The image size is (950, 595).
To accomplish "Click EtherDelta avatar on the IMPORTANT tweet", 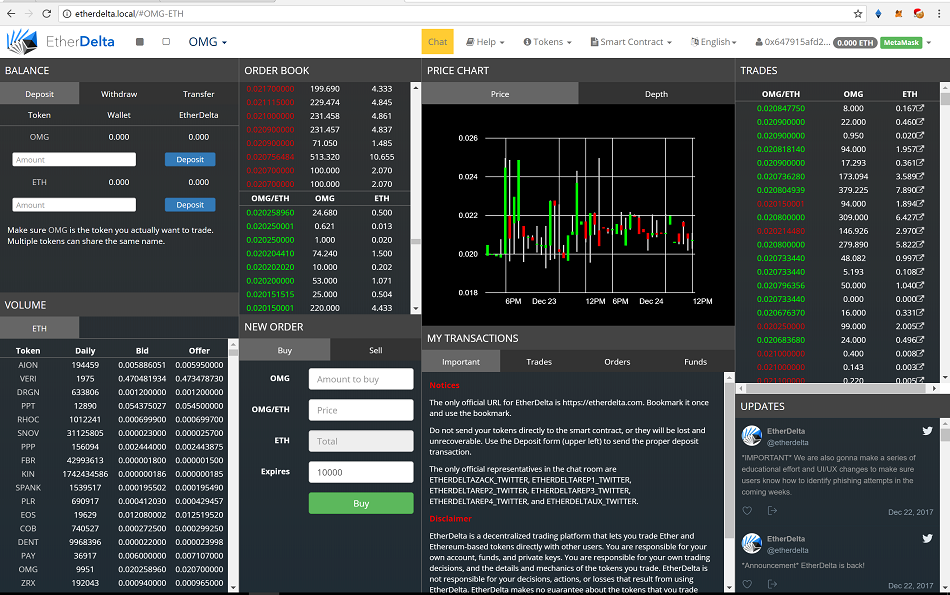I will coord(752,436).
